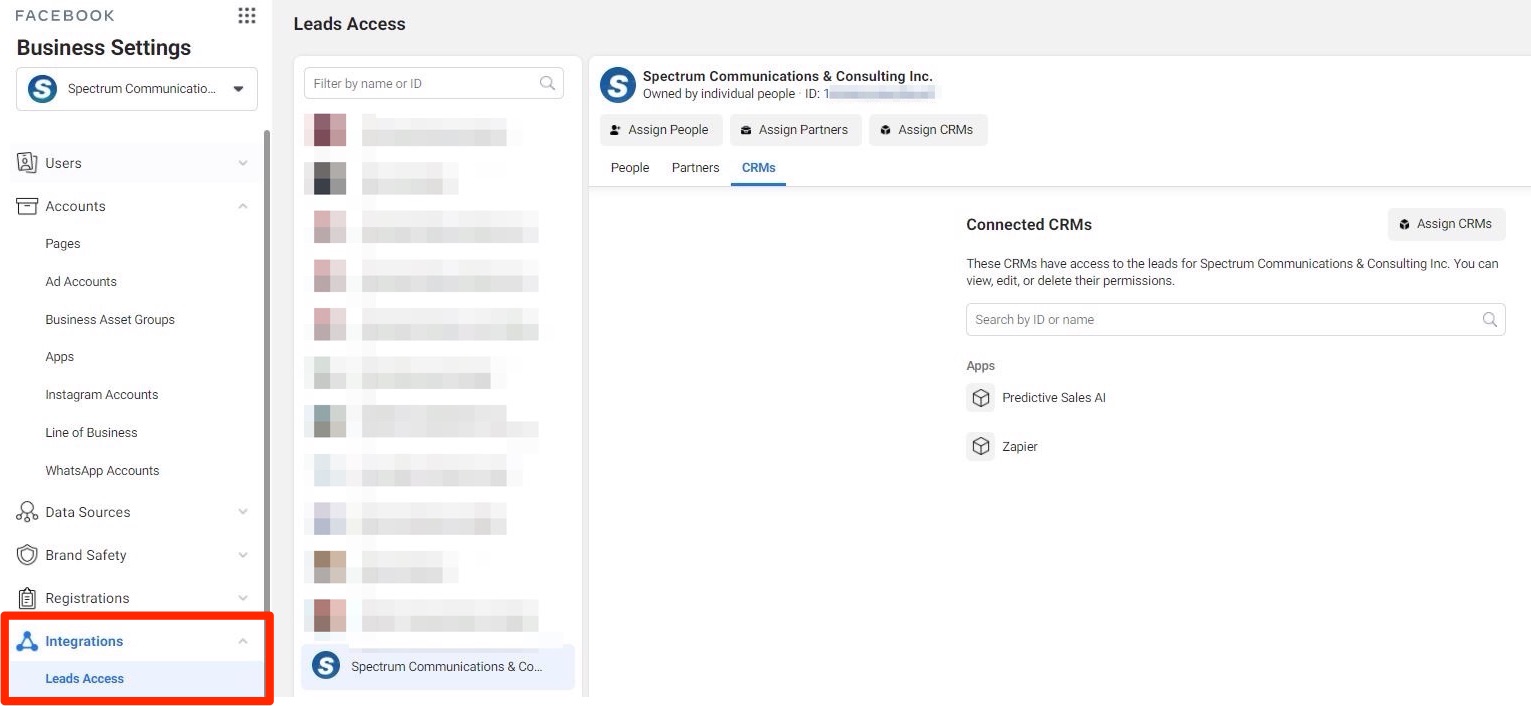The width and height of the screenshot is (1531, 706).
Task: Click the Registrations clipboard icon
Action: (x=27, y=598)
